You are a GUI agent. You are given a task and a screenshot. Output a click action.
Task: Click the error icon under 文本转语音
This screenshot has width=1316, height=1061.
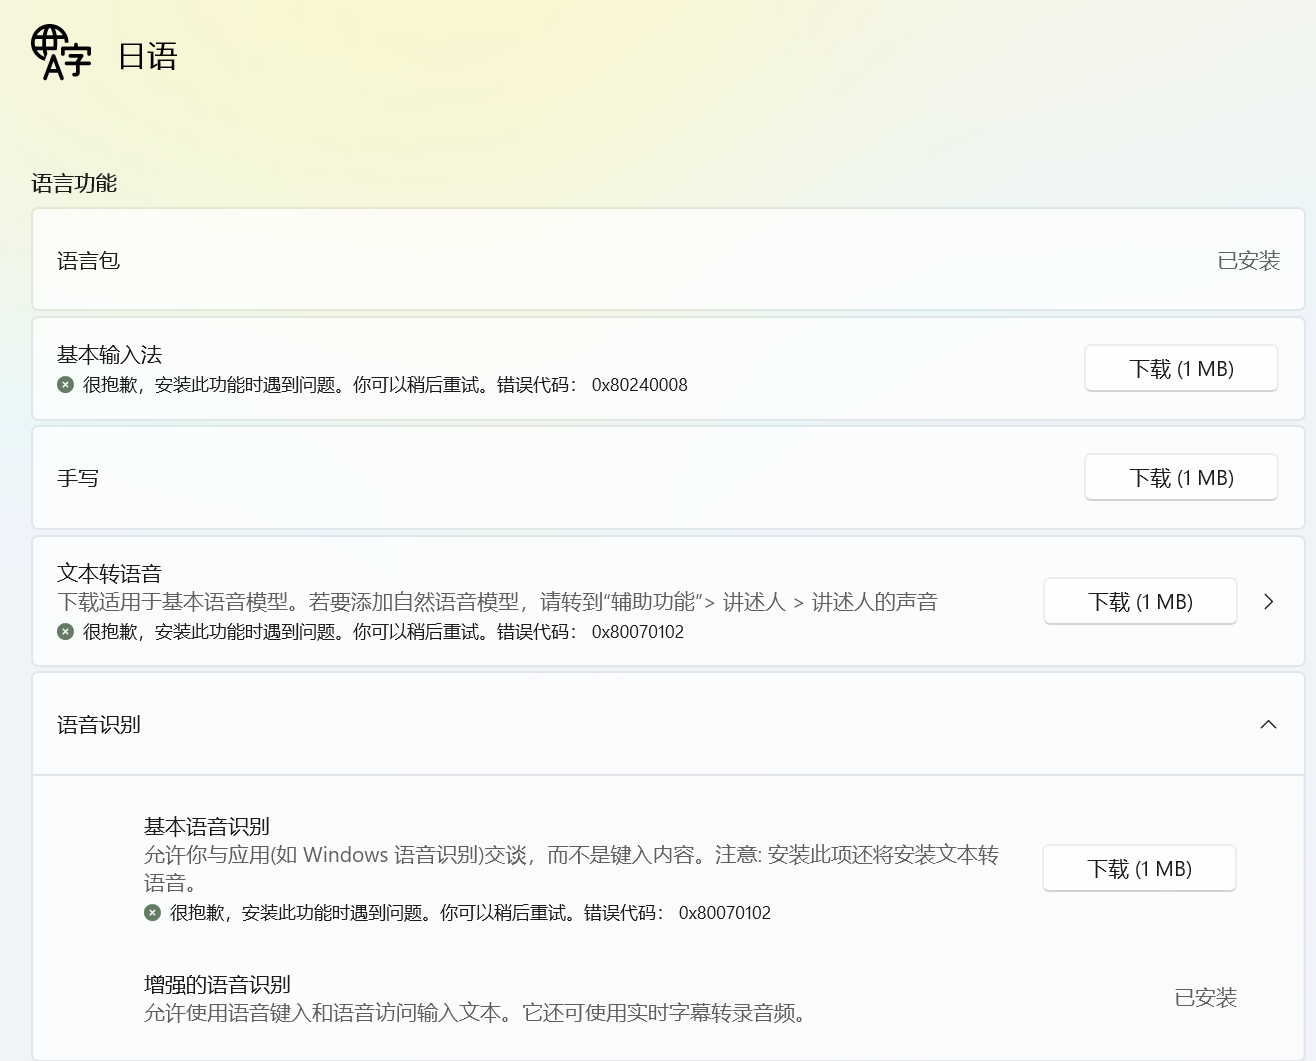[x=65, y=632]
